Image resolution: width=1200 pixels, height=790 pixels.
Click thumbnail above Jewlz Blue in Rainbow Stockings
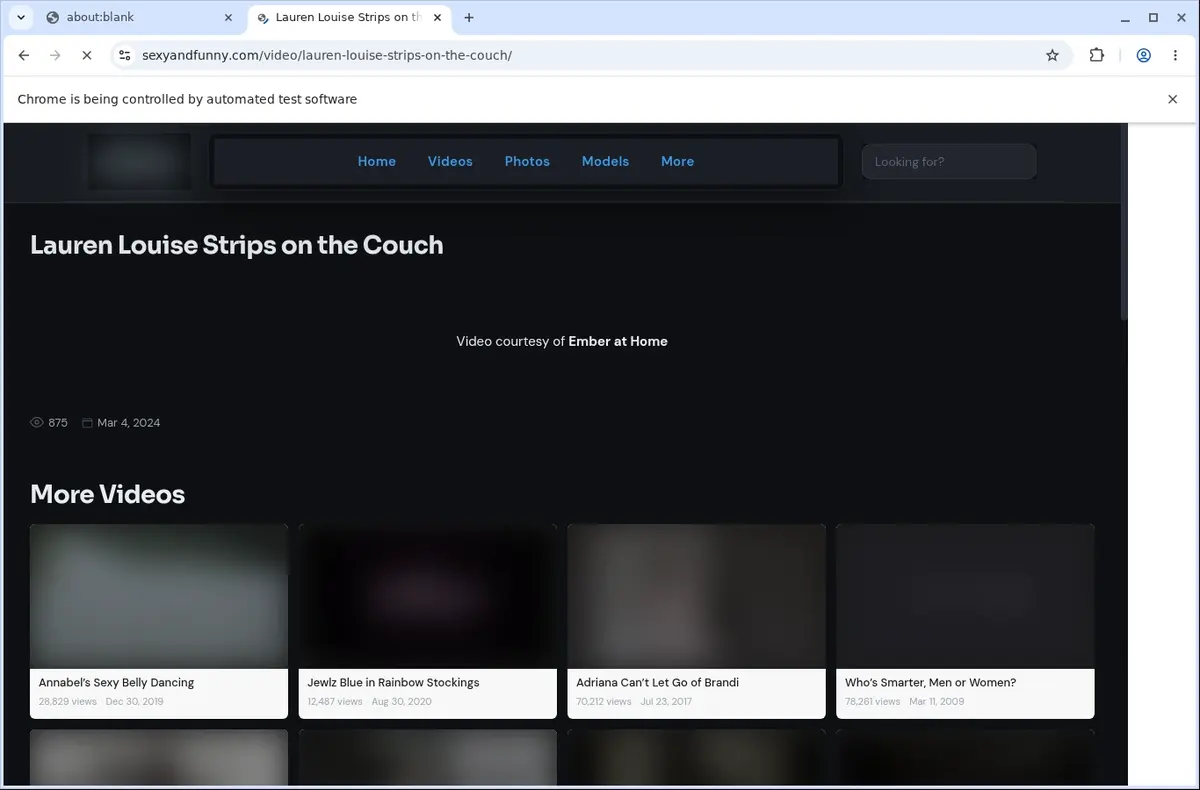(428, 597)
